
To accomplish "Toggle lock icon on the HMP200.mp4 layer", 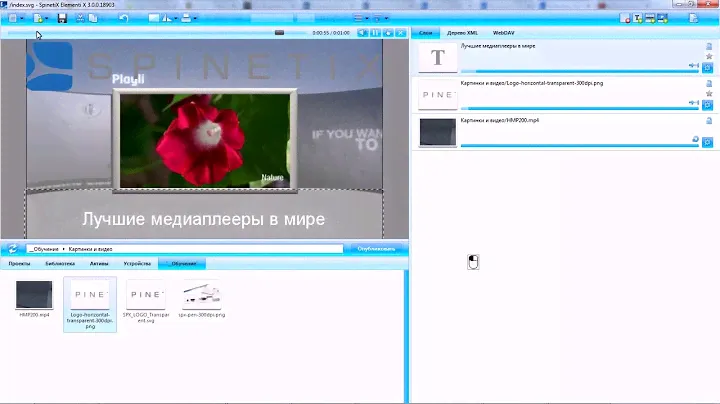I will coord(695,139).
